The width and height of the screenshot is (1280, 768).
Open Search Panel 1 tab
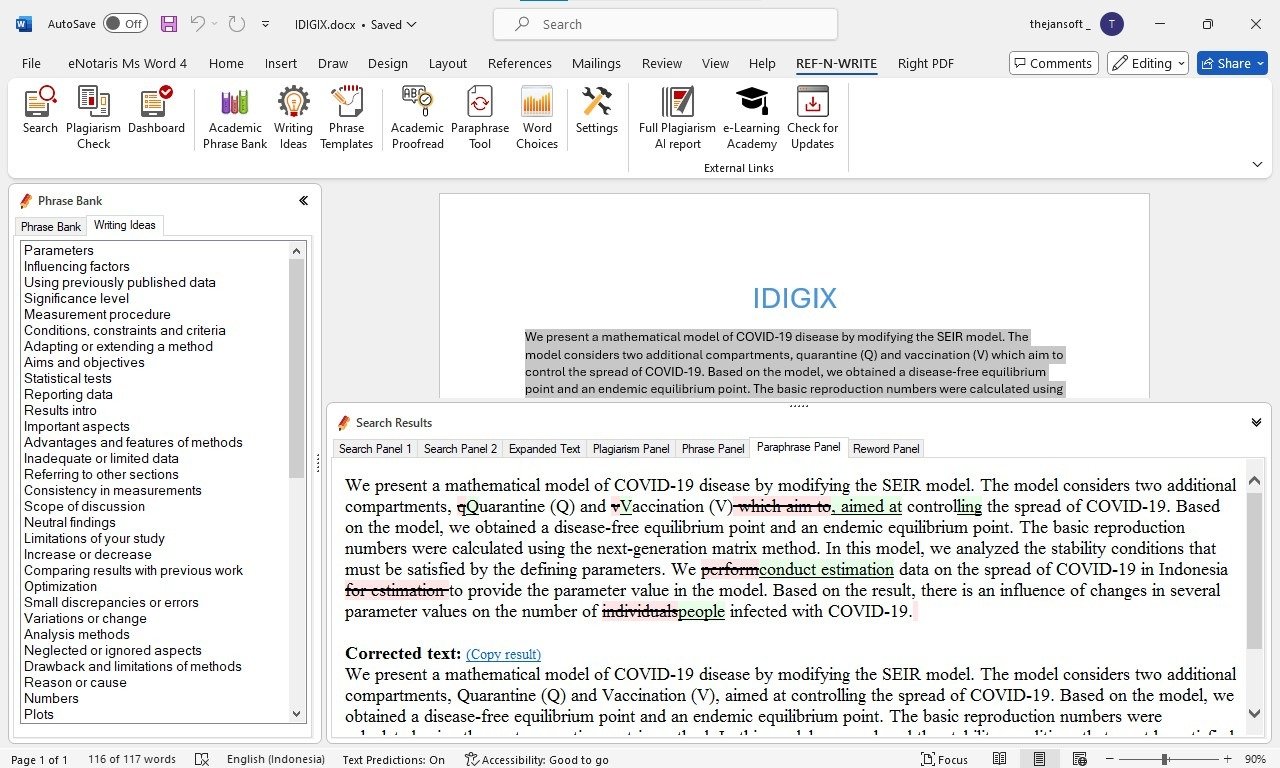[x=375, y=449]
